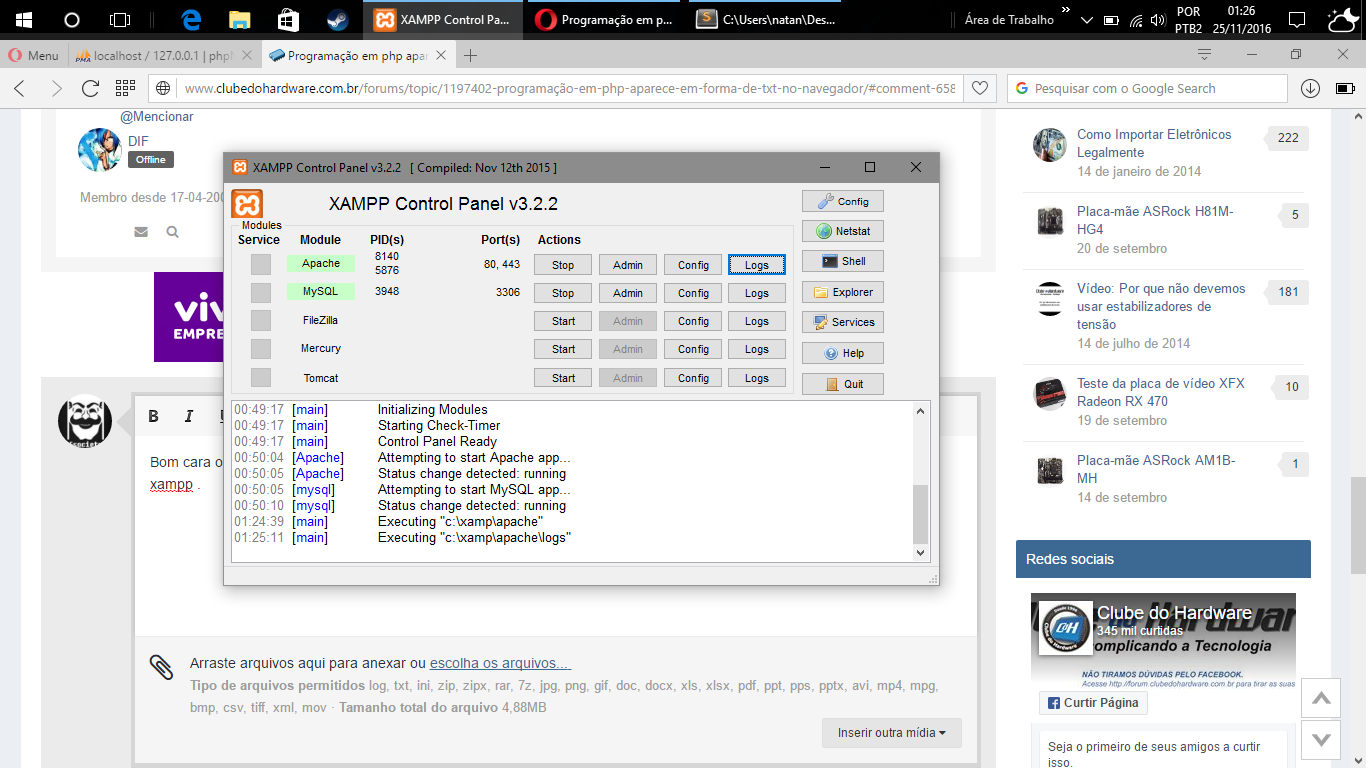Click the scroll-to-bottom arrow button
The height and width of the screenshot is (768, 1366).
pyautogui.click(x=1321, y=739)
